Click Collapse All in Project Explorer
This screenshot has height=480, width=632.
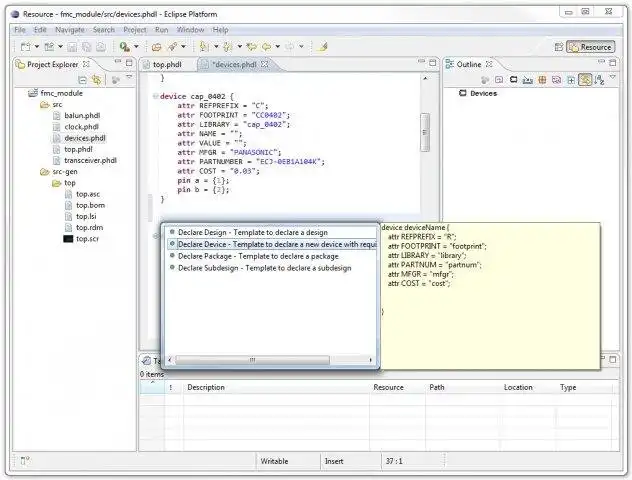(83, 79)
